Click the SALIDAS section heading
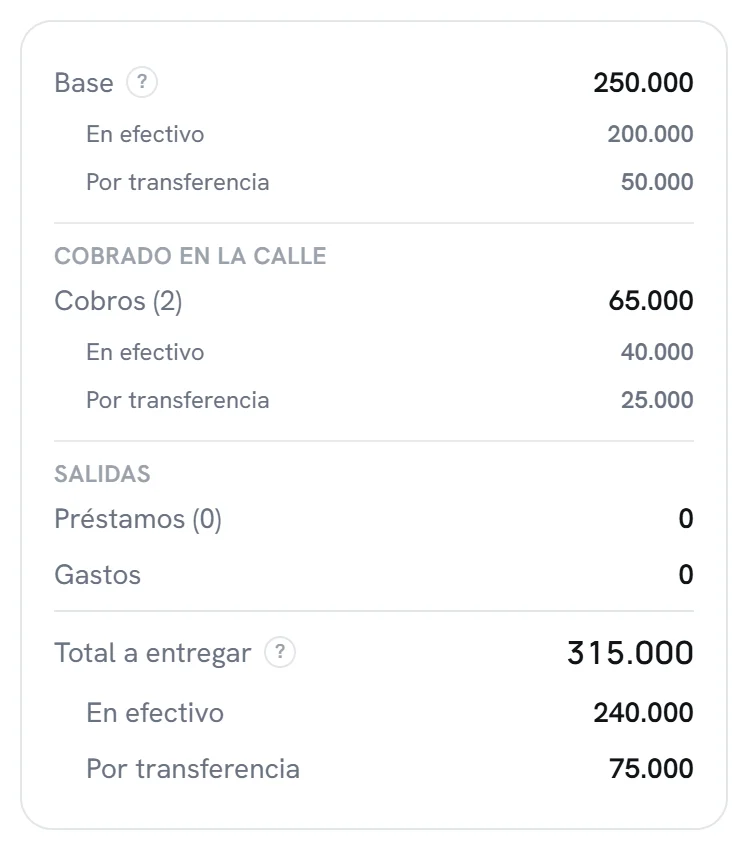 pyautogui.click(x=102, y=474)
